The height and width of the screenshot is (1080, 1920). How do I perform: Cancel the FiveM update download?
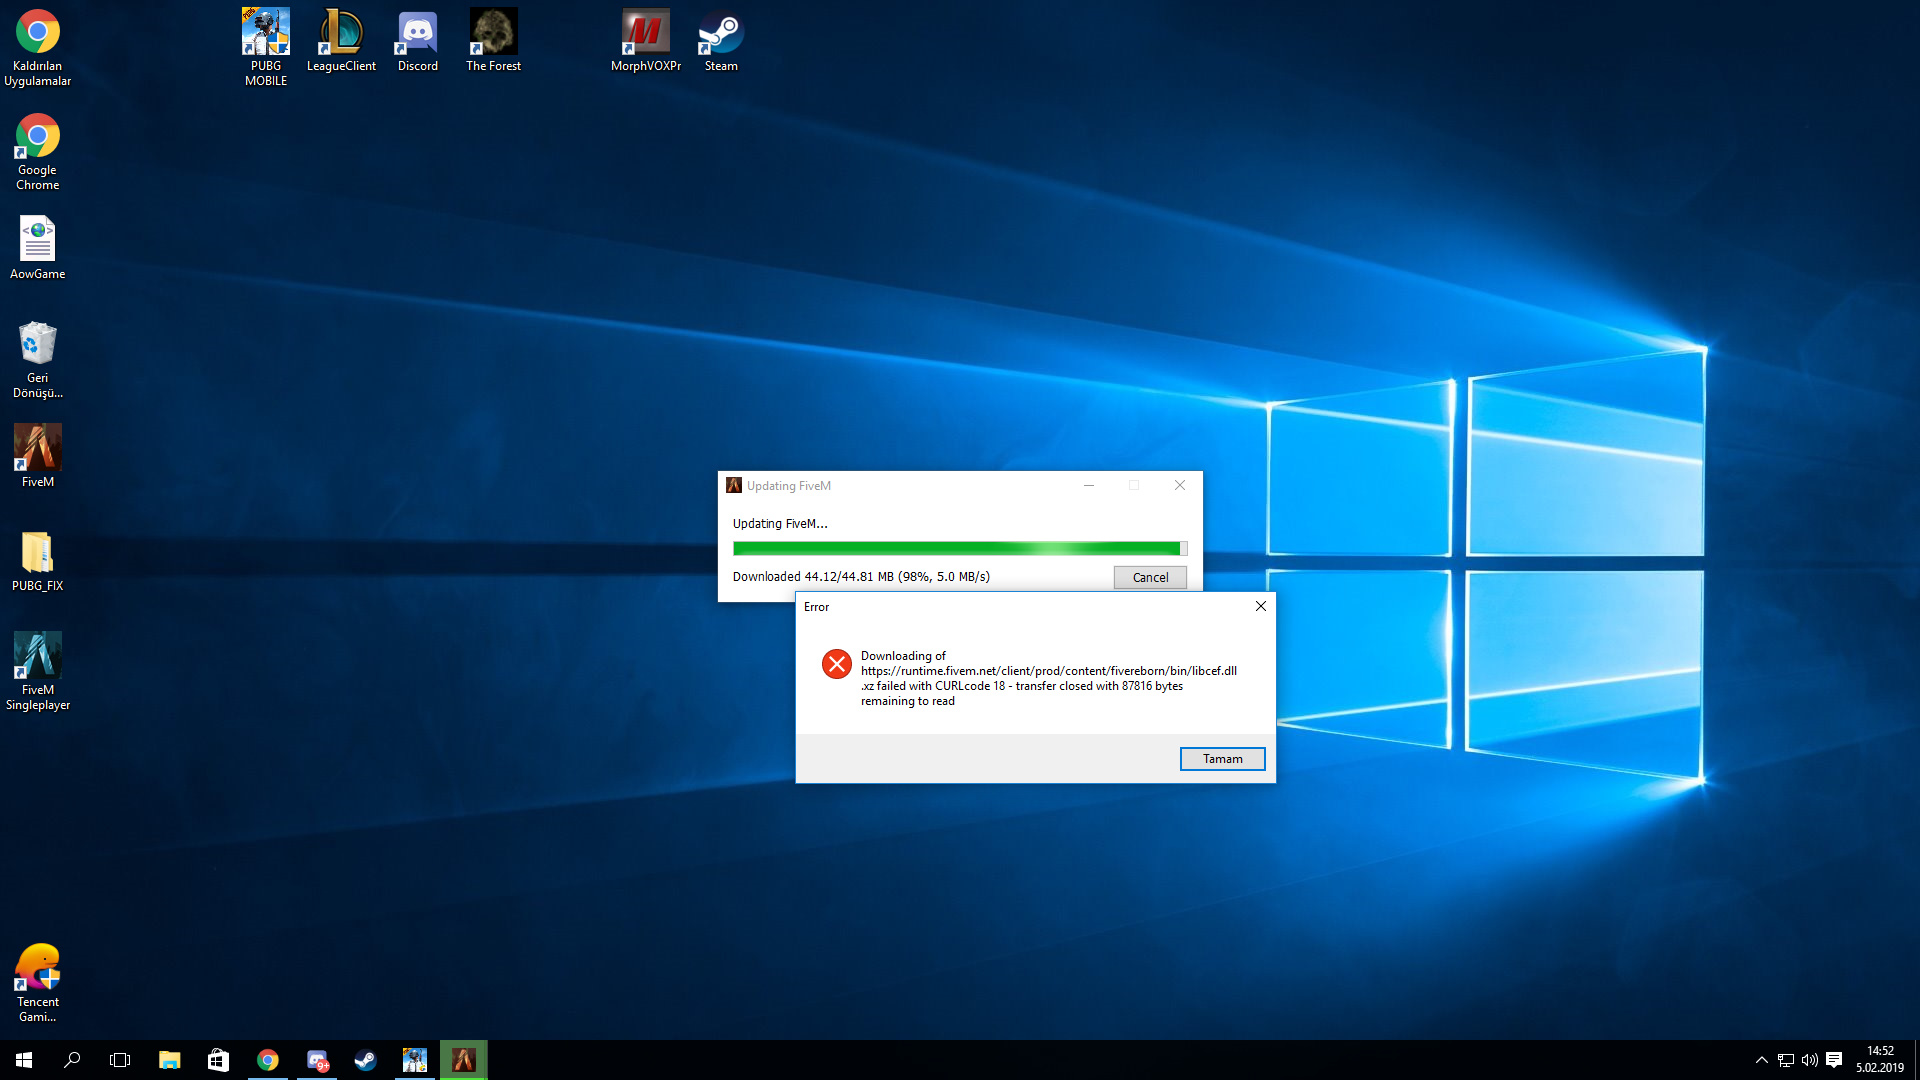pos(1150,577)
